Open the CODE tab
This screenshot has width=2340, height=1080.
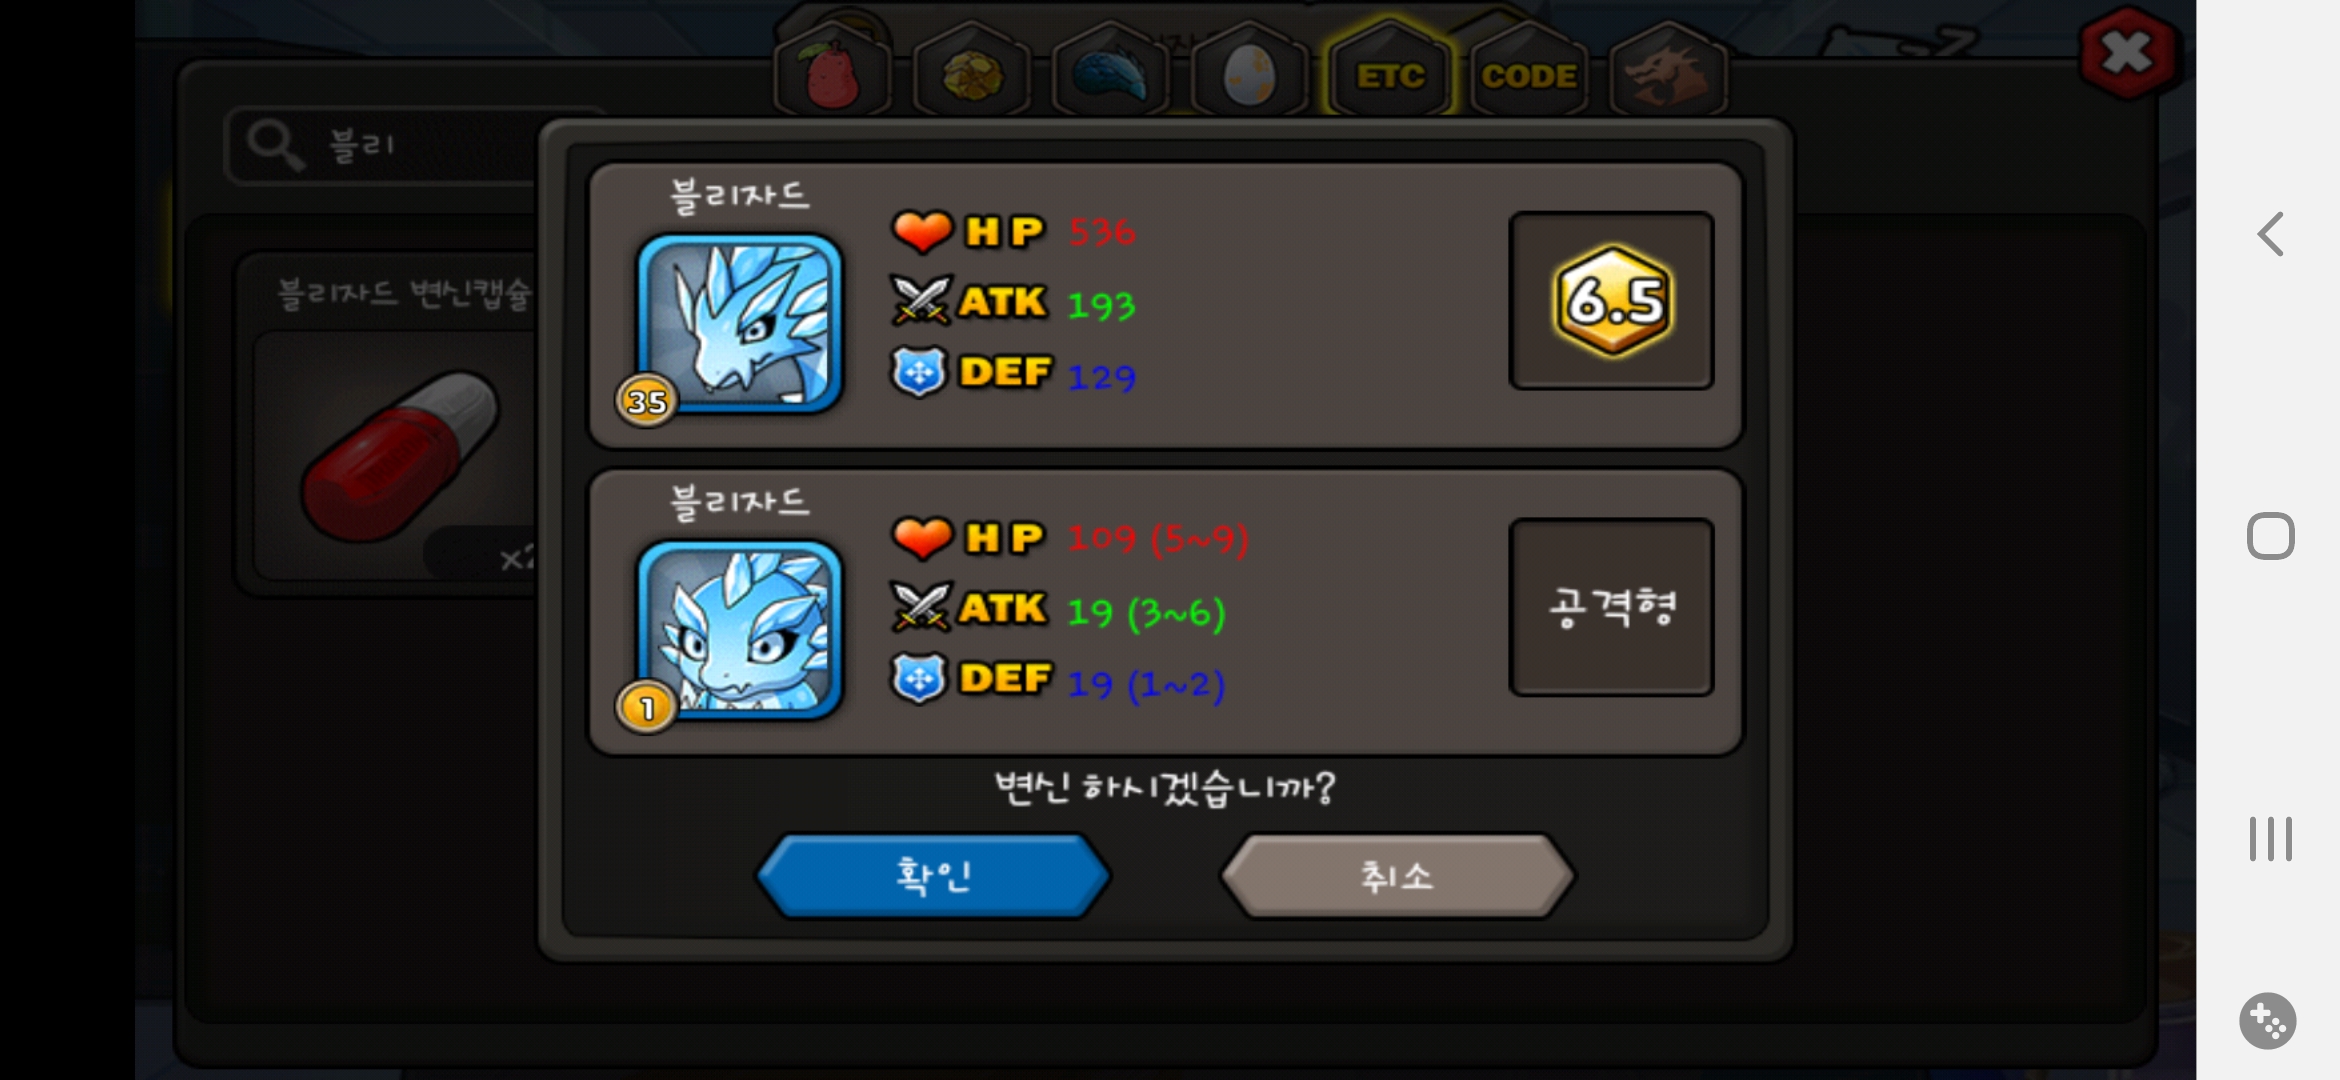pyautogui.click(x=1529, y=72)
